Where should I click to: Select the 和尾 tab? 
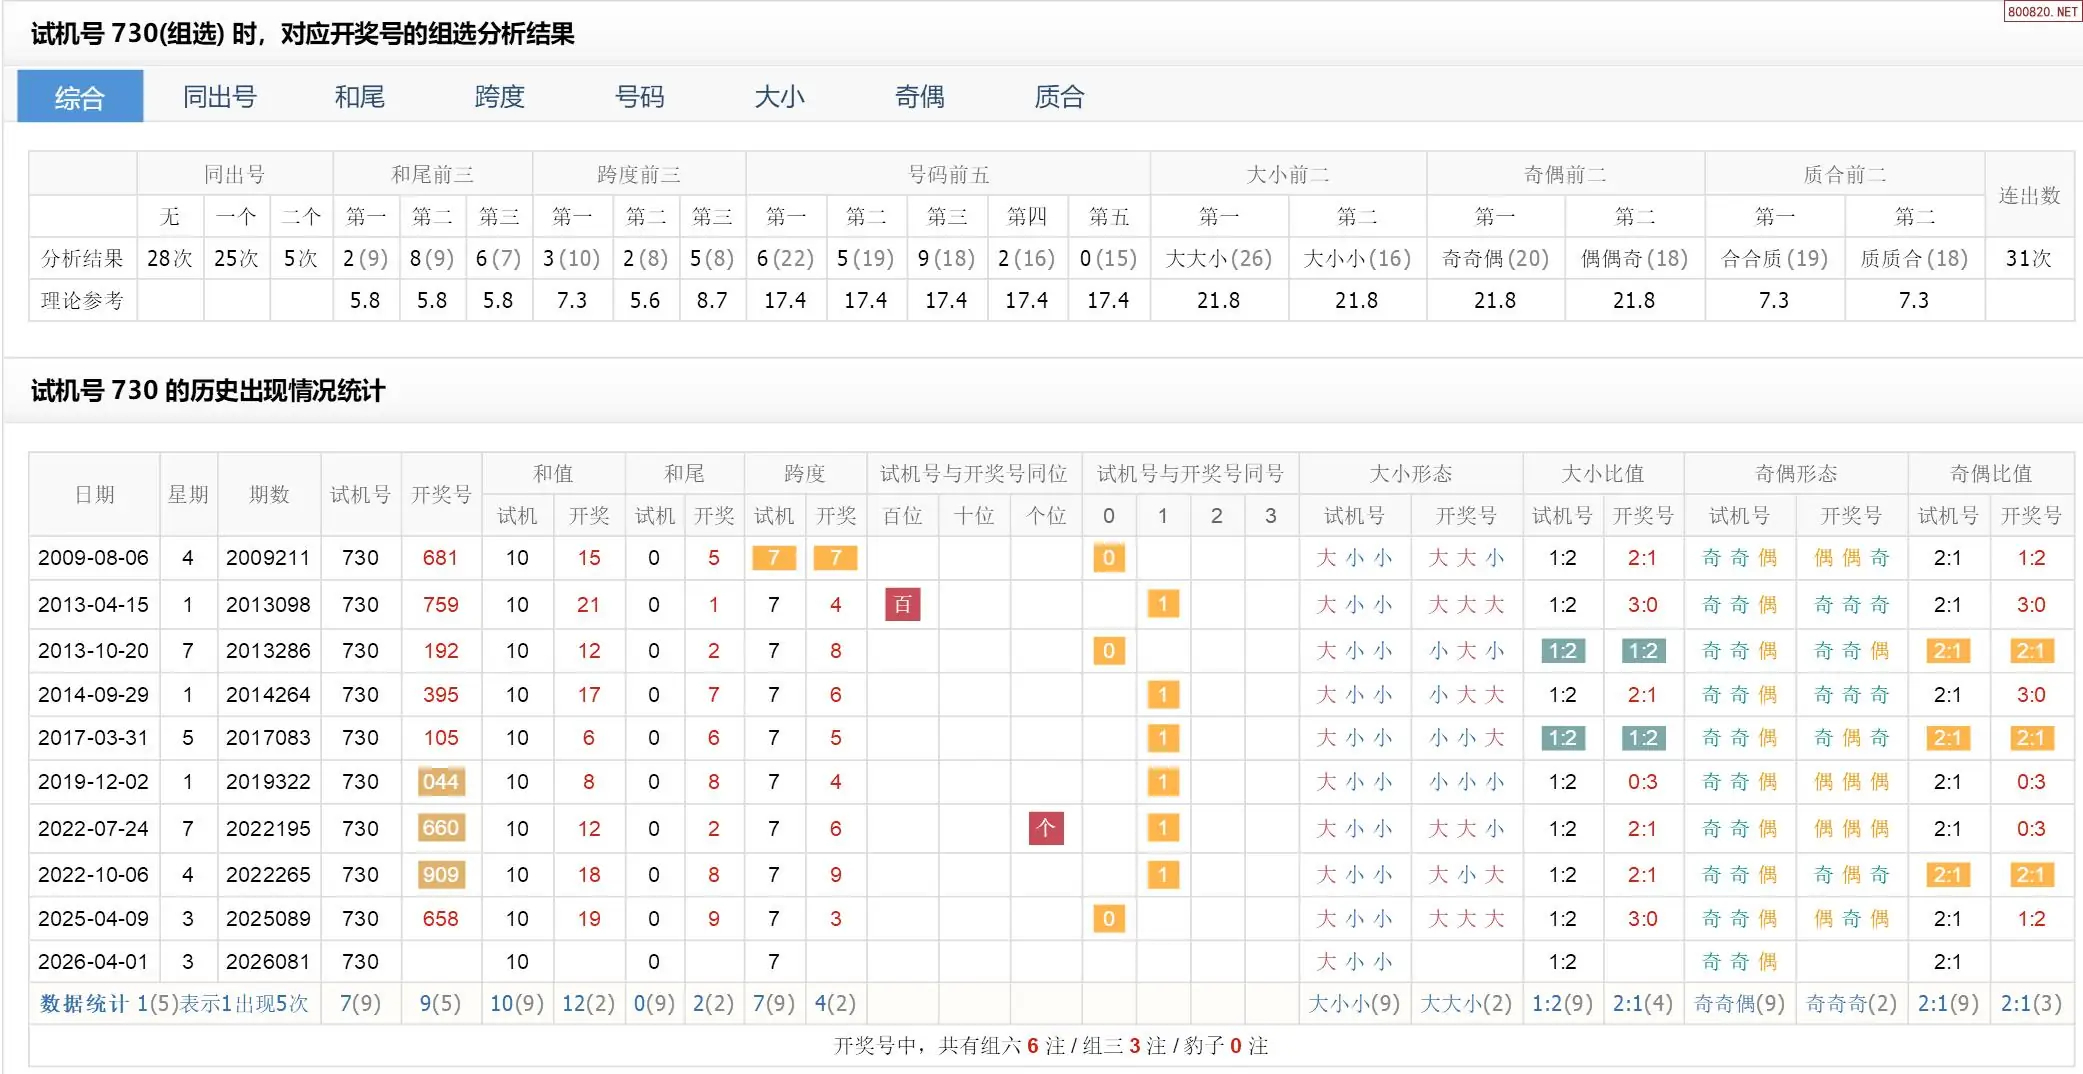pyautogui.click(x=359, y=97)
